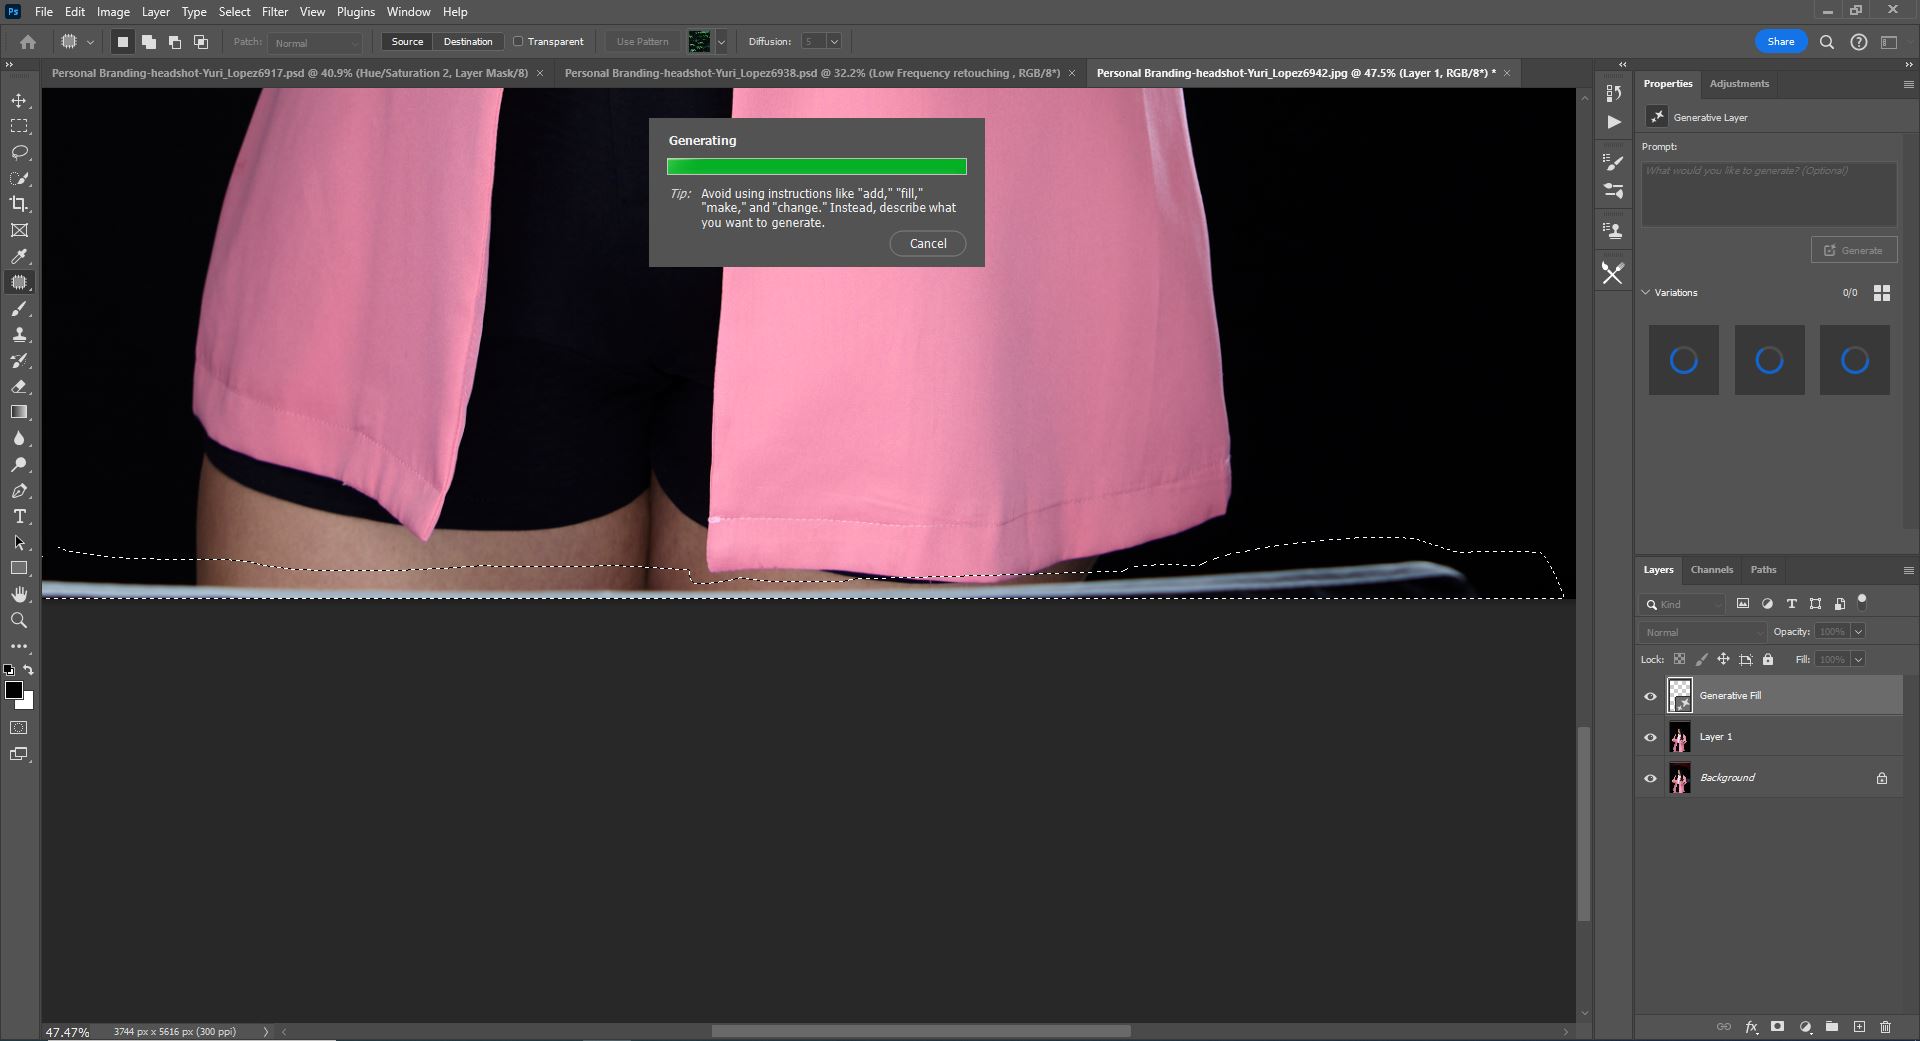This screenshot has height=1041, width=1920.
Task: Toggle visibility of the Background layer
Action: coord(1651,778)
